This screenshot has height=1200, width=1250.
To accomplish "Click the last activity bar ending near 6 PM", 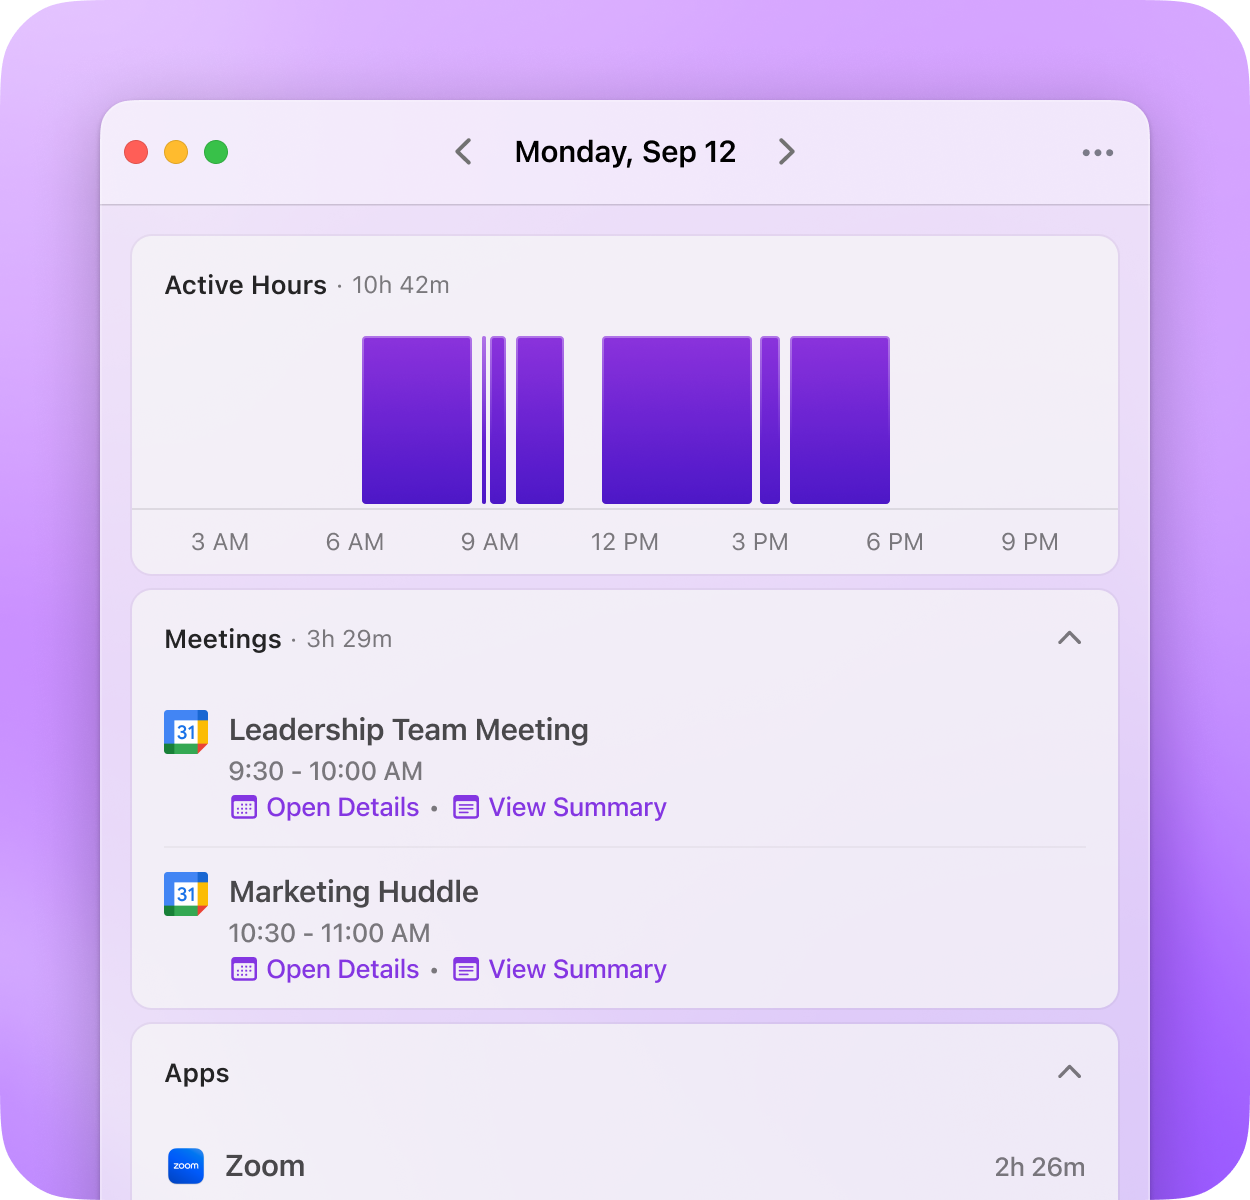I will [840, 420].
